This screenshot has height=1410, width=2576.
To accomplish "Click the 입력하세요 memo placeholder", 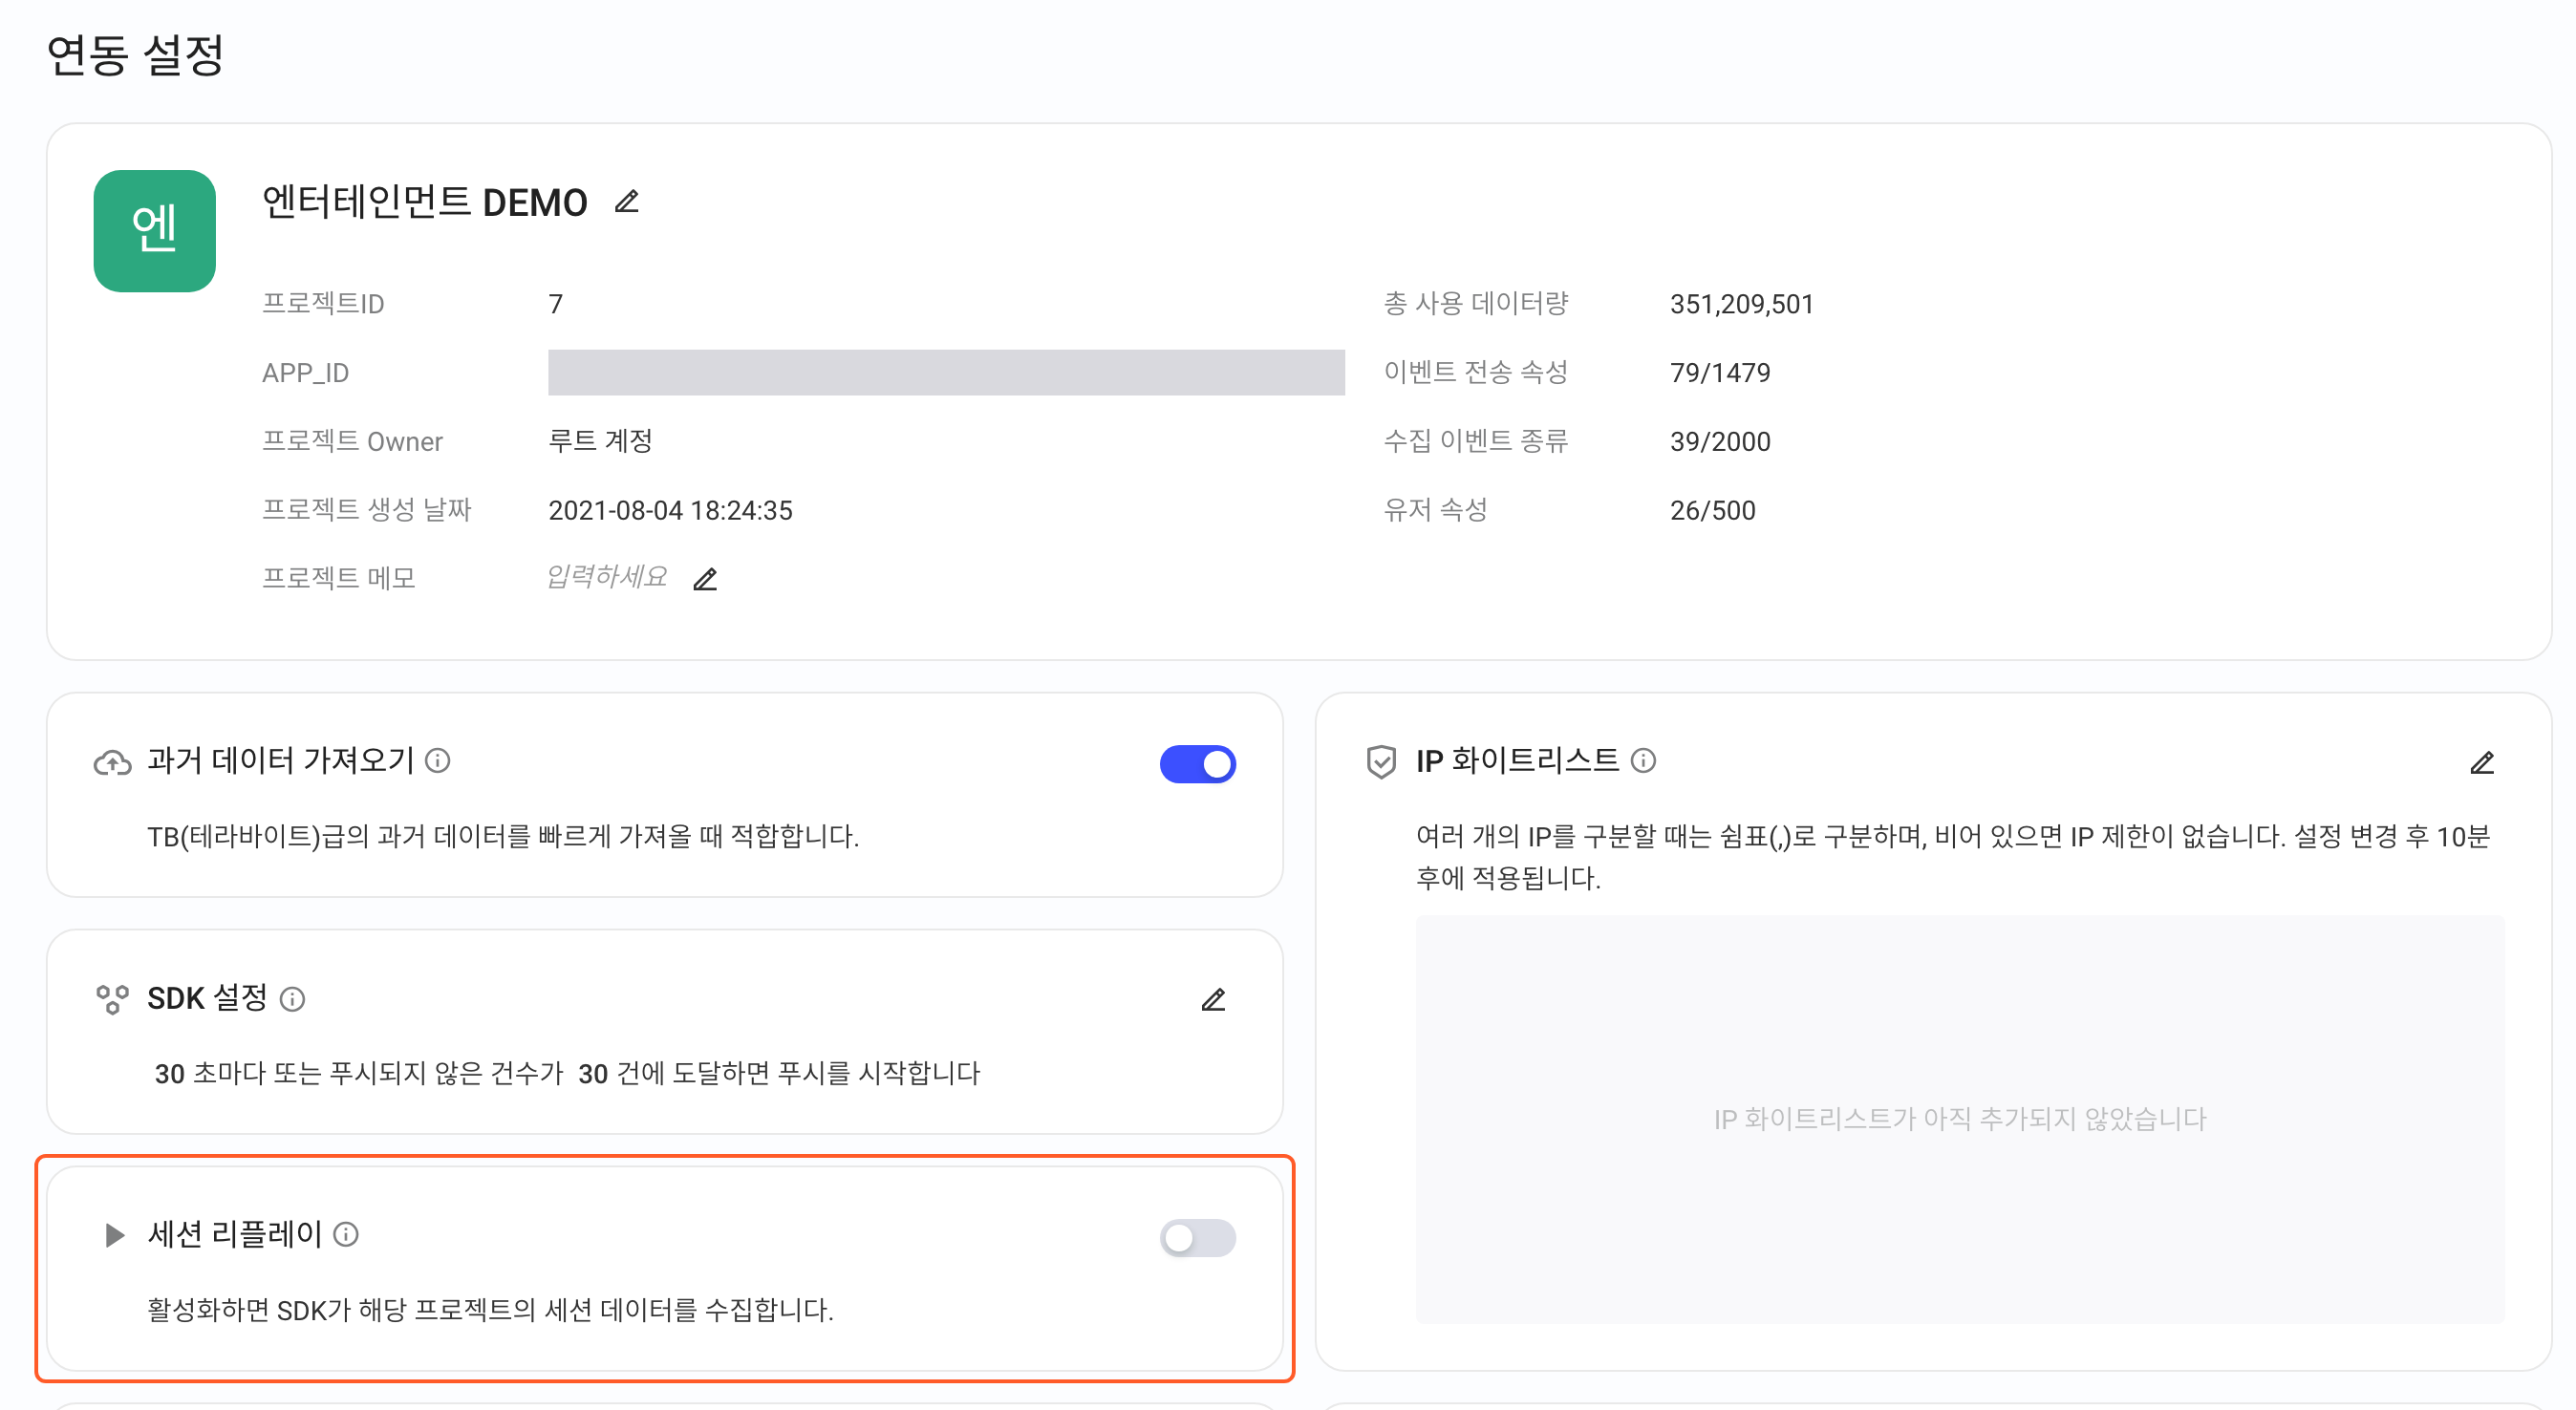I will (607, 577).
